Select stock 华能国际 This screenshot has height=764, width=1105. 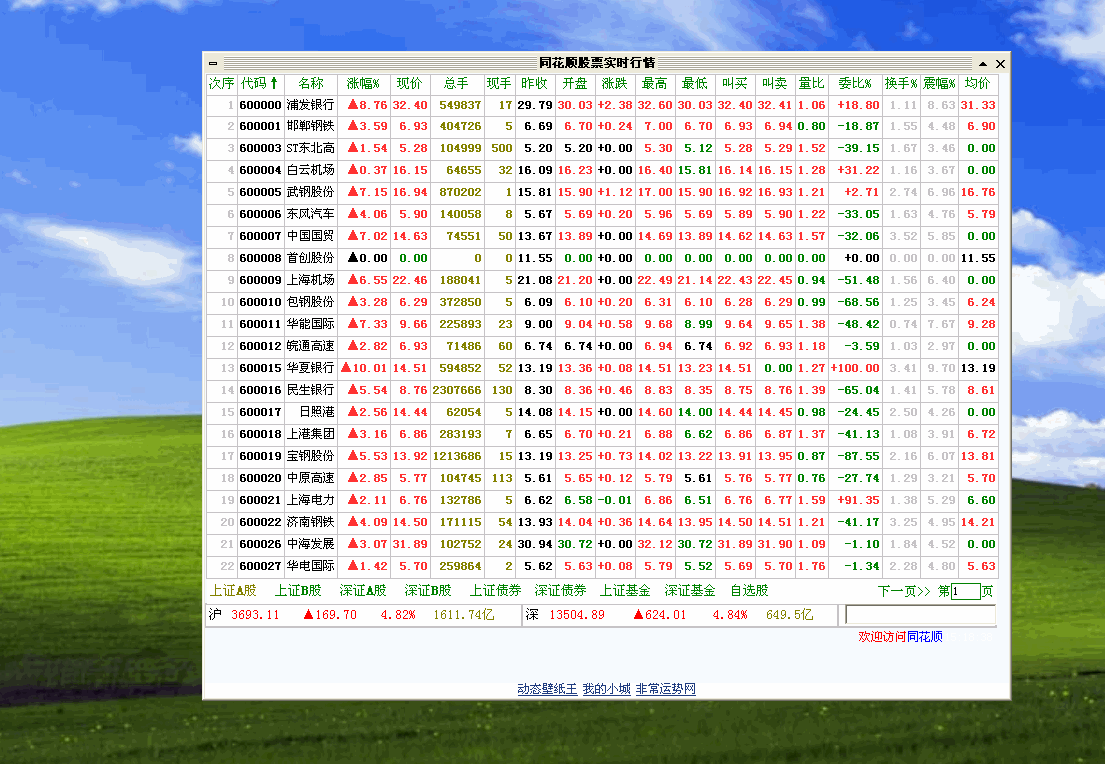(311, 324)
